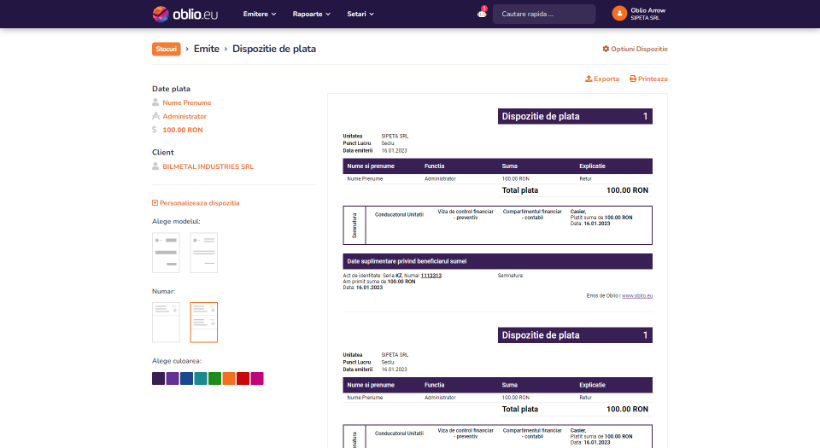Click the Stocuri breadcrumb button
The image size is (820, 448).
[x=166, y=49]
